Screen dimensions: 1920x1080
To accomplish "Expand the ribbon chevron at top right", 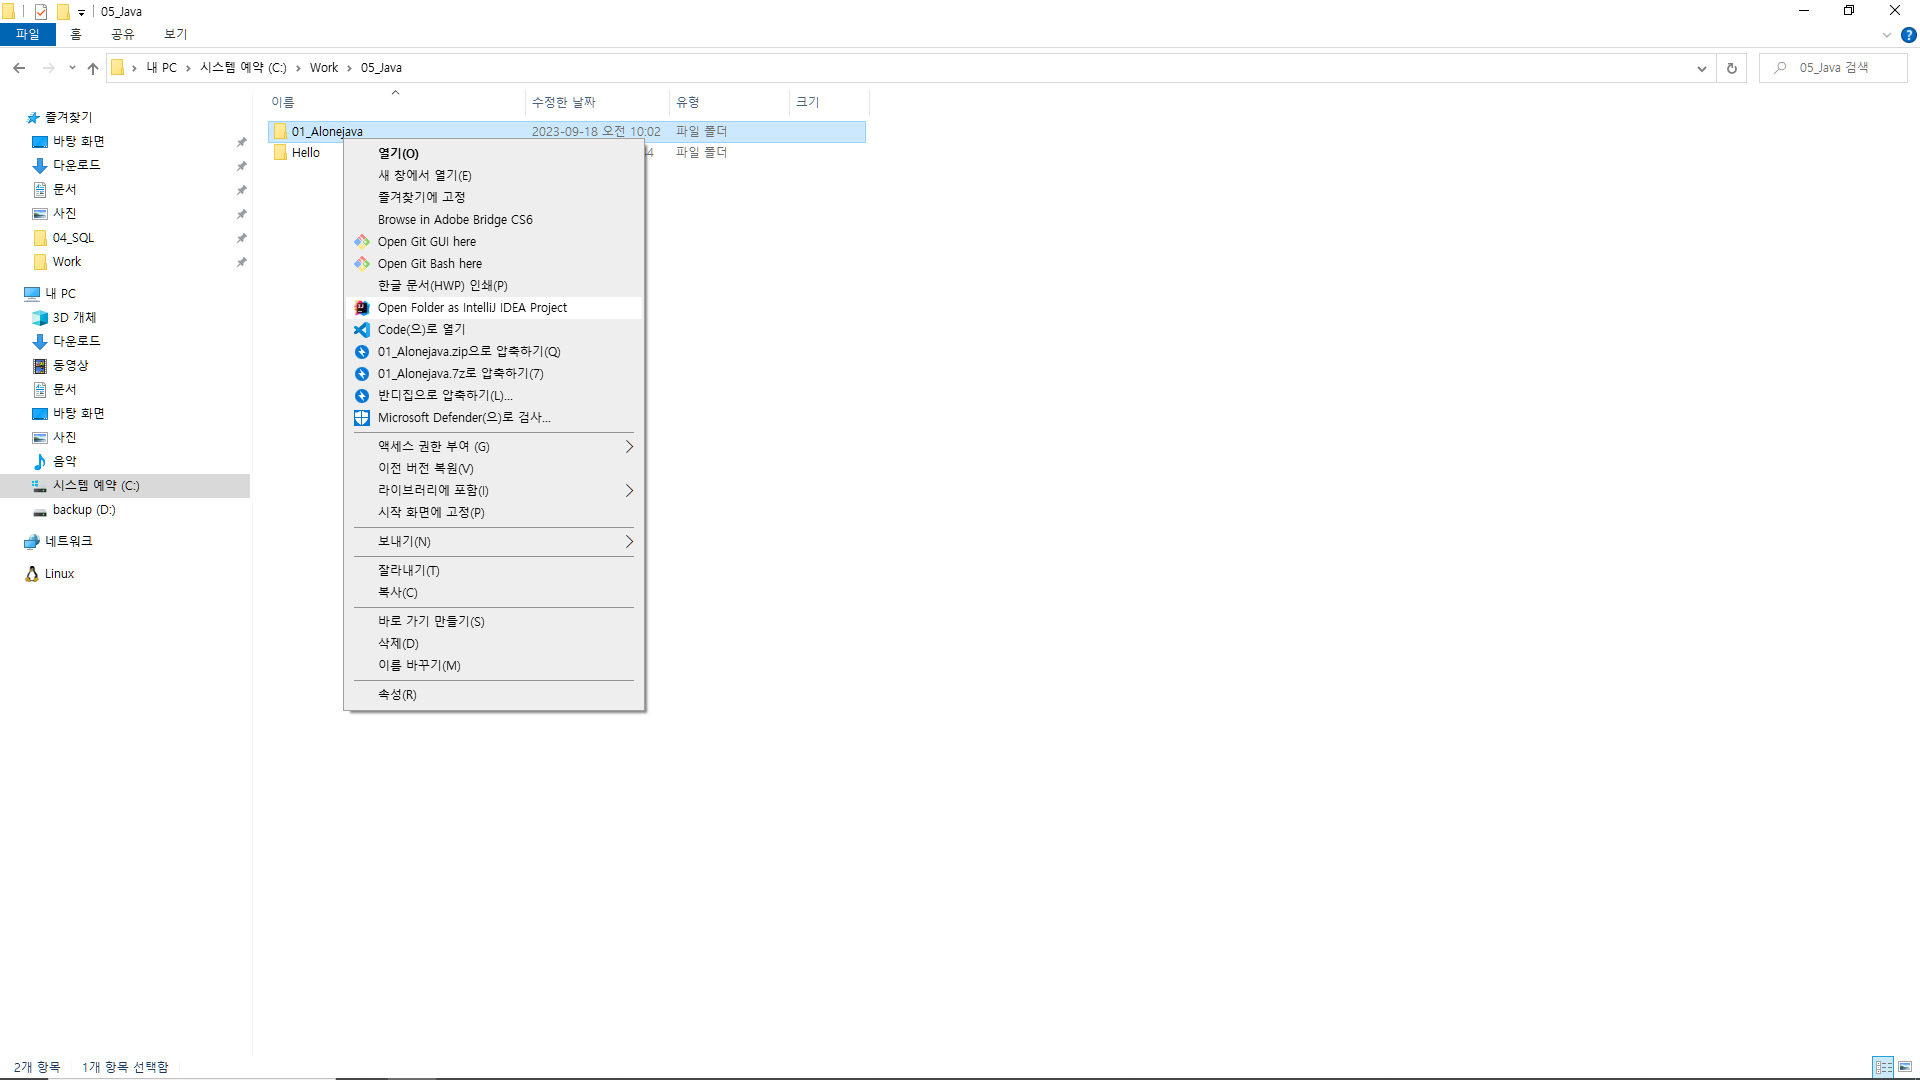I will tap(1887, 35).
